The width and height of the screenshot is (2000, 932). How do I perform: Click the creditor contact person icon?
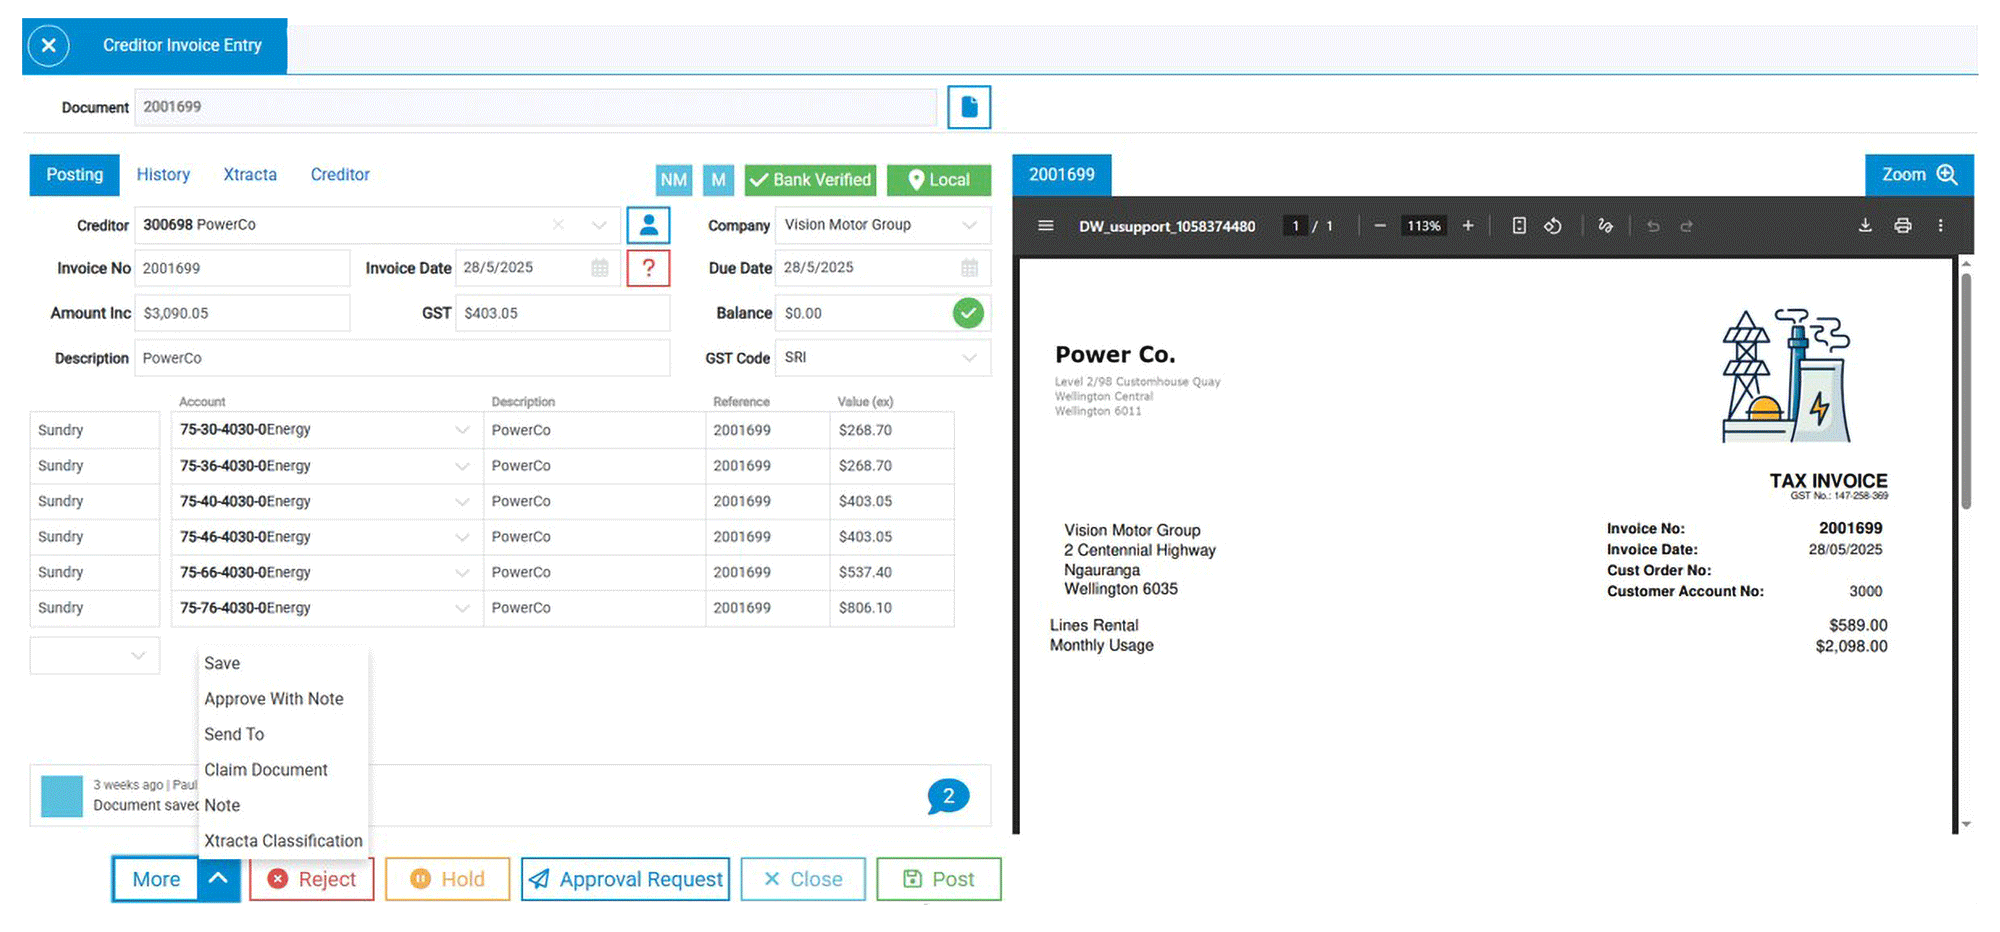point(648,225)
